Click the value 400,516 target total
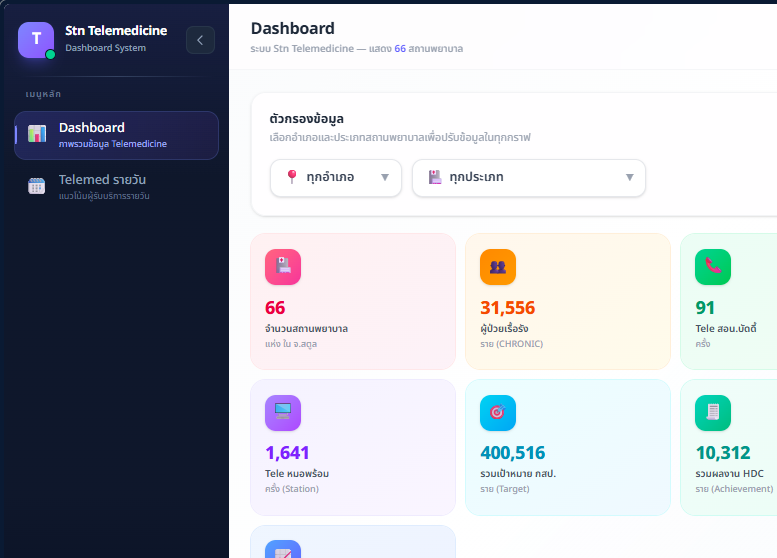777x558 pixels. tap(512, 453)
